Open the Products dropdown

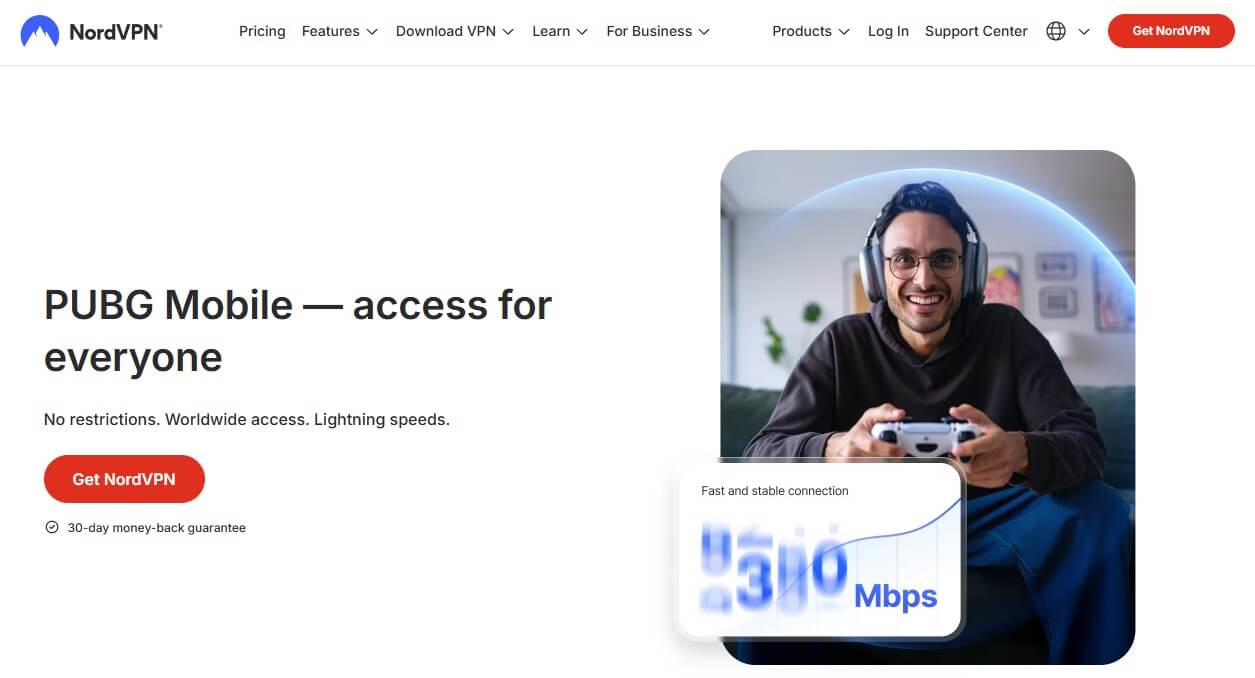pyautogui.click(x=811, y=31)
